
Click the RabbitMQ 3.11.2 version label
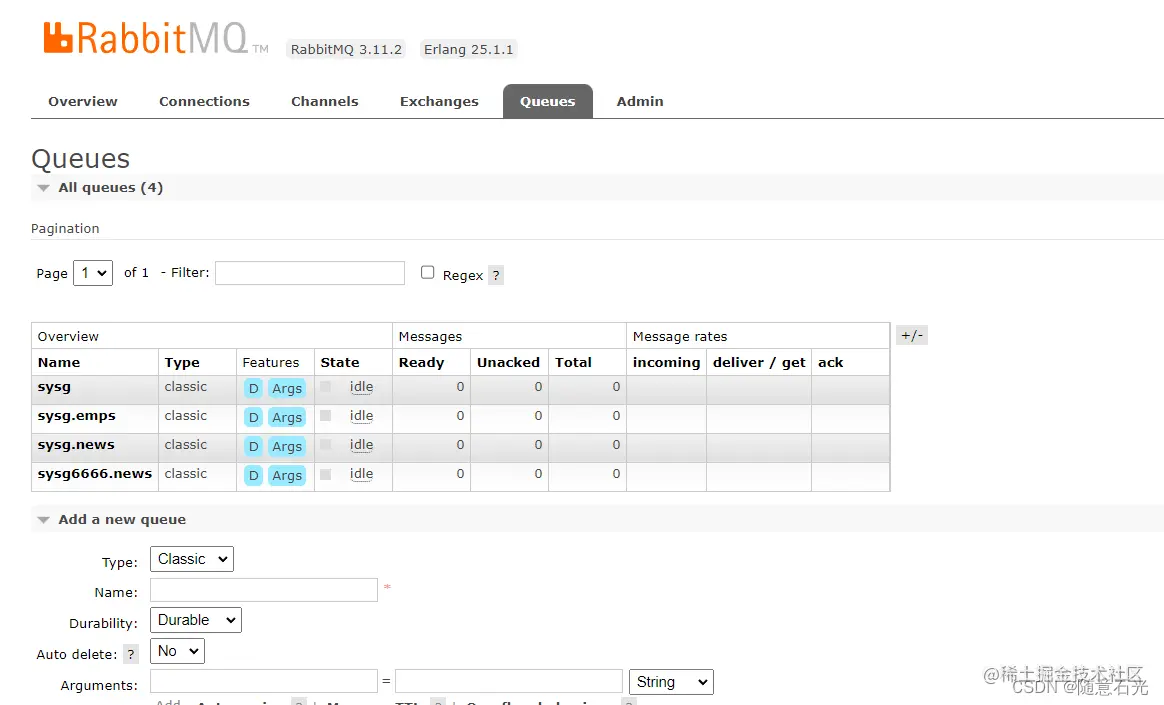point(346,49)
